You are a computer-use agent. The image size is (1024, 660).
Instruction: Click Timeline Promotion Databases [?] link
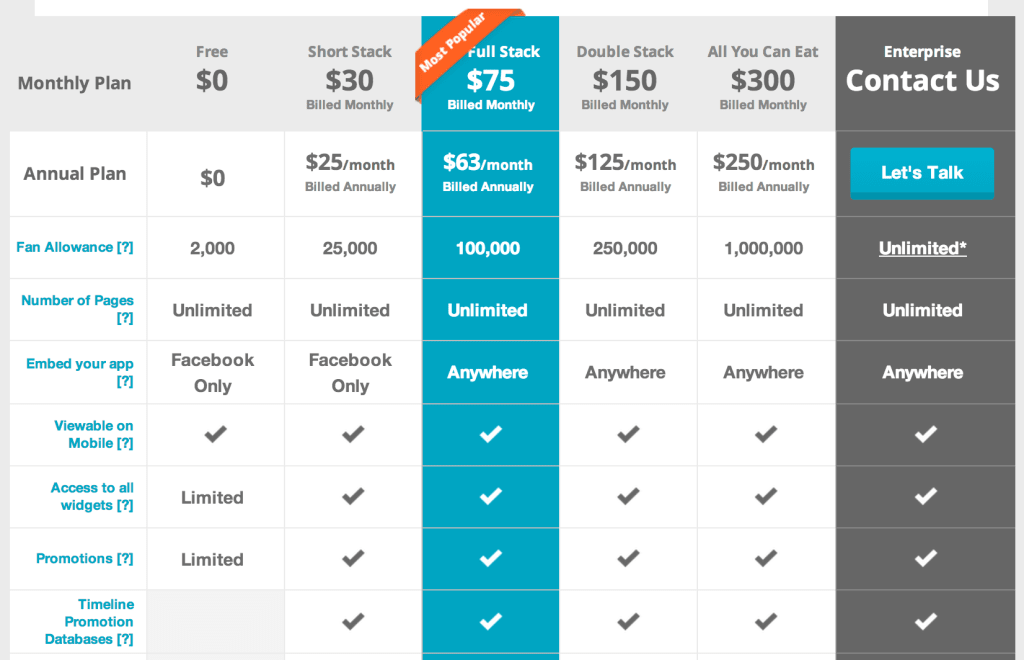coord(90,621)
